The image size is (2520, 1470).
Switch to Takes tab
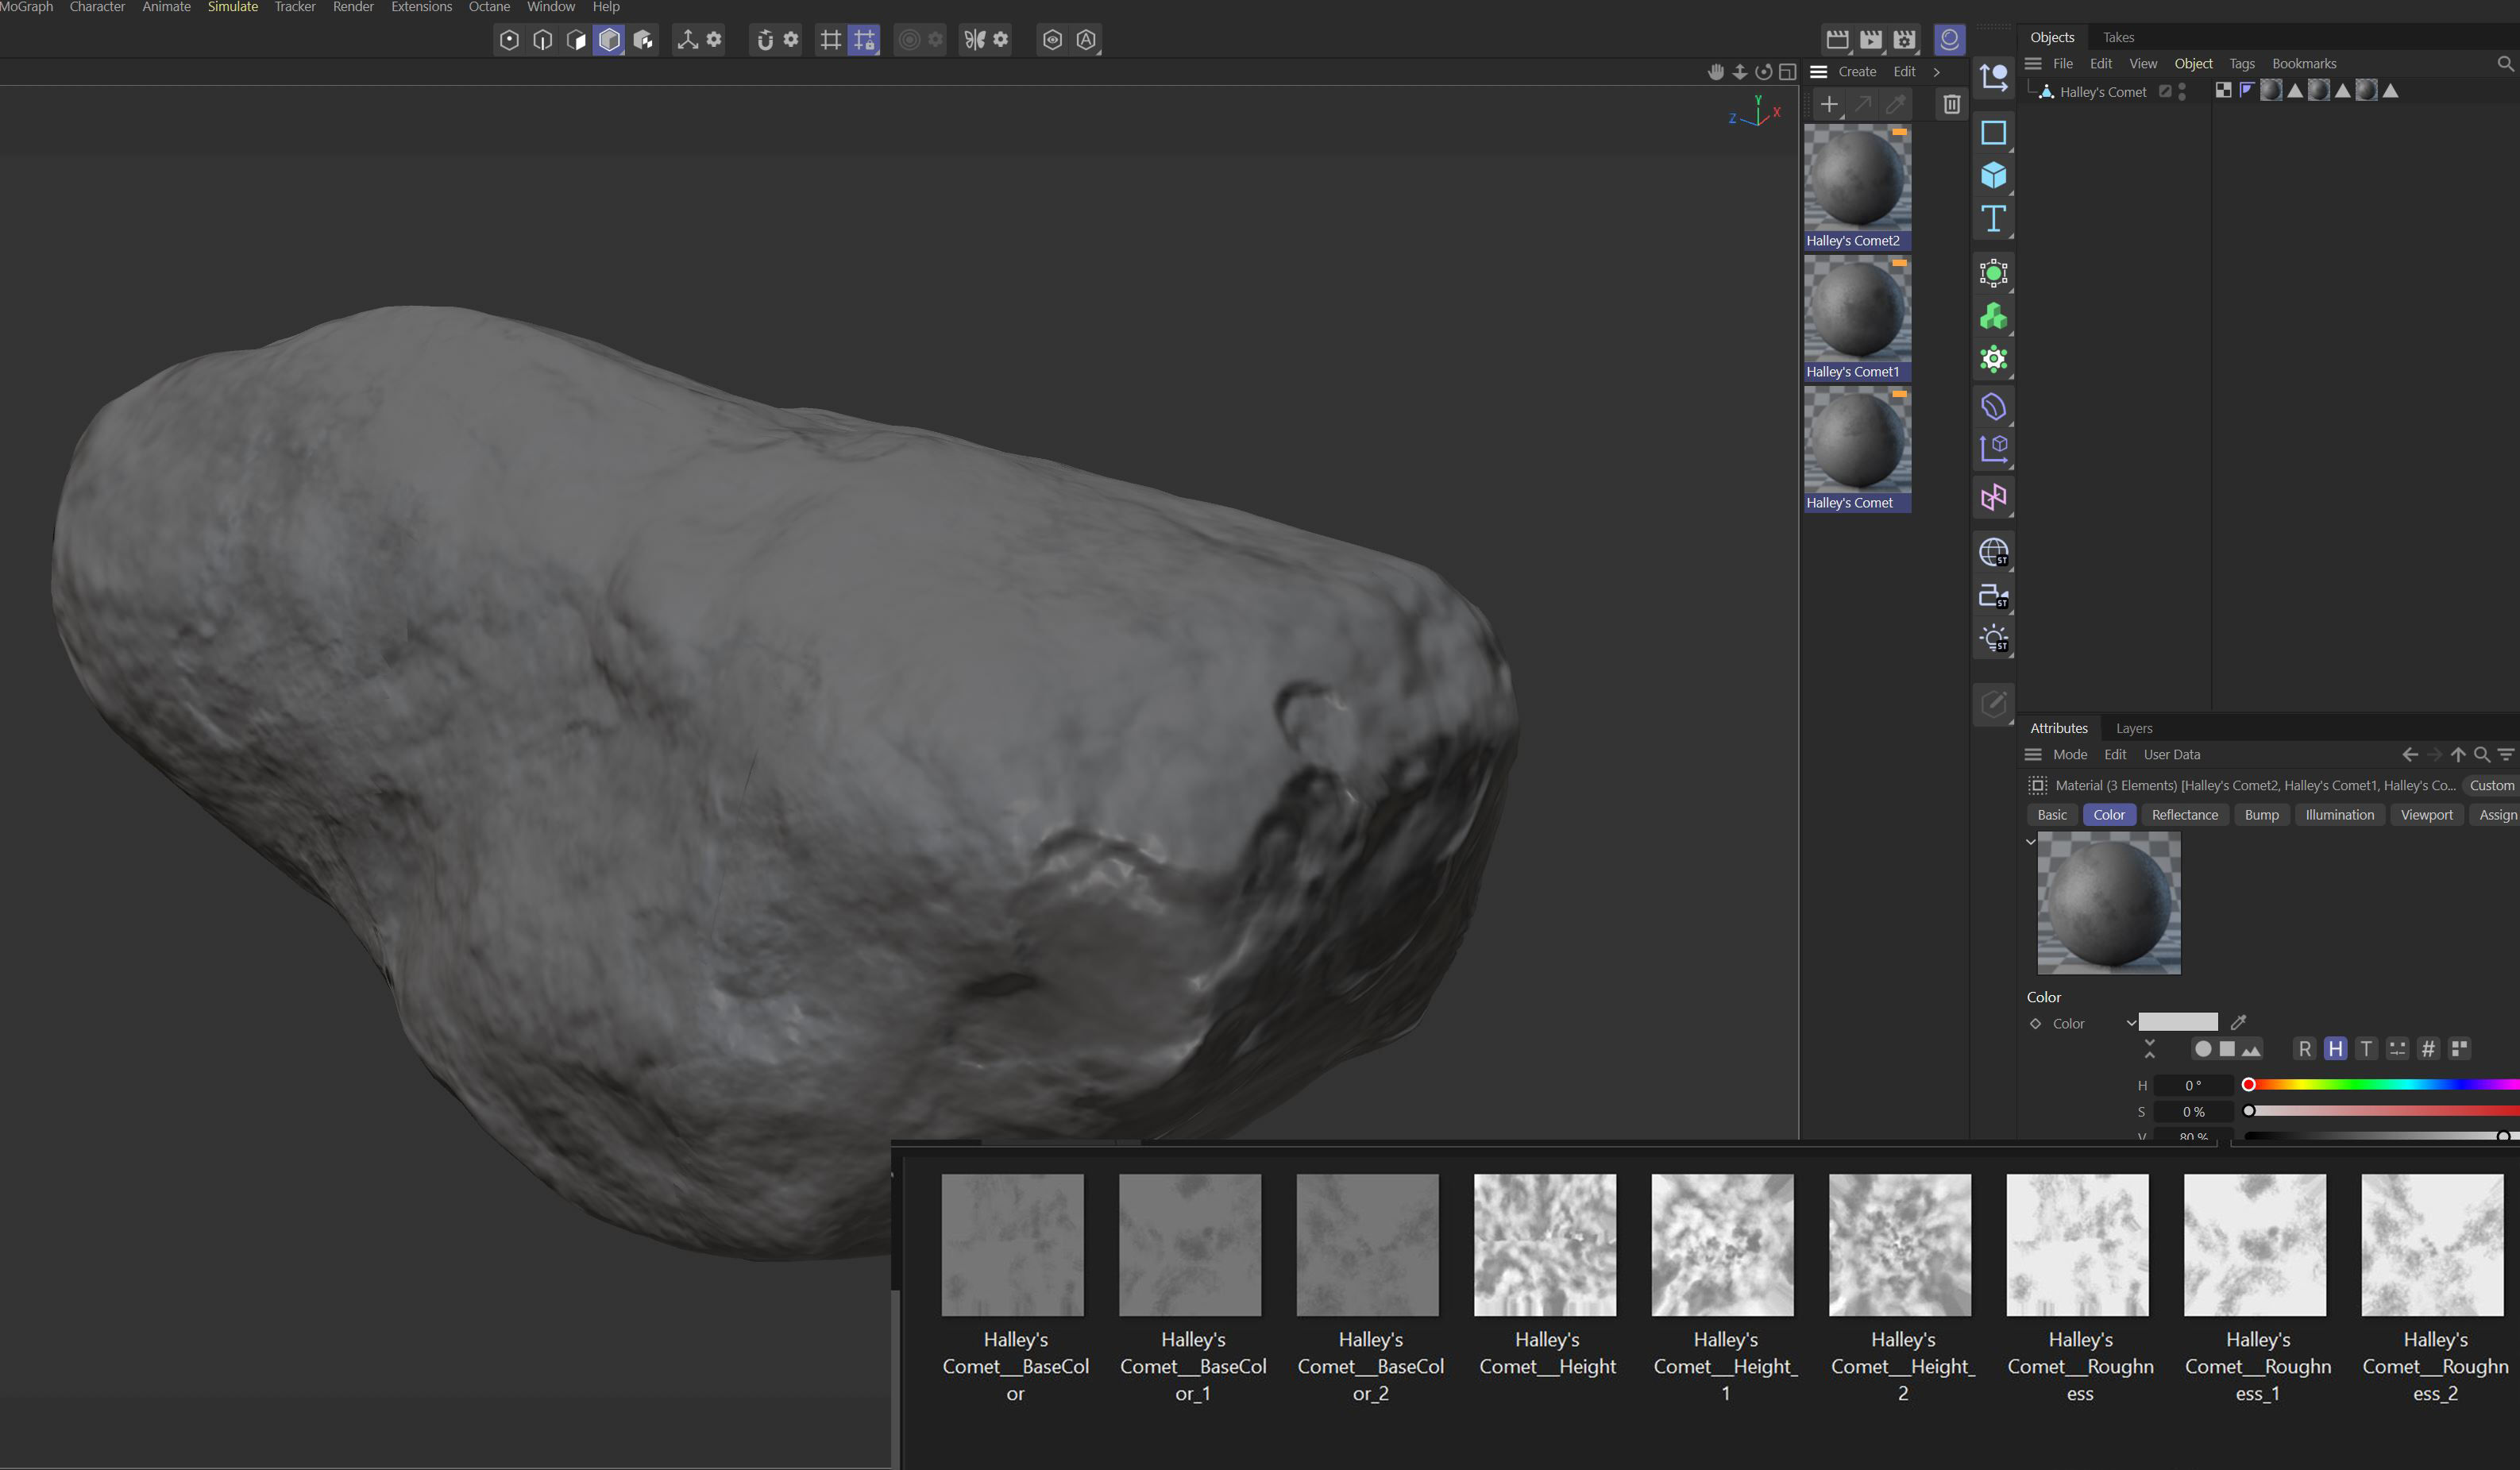click(2118, 37)
